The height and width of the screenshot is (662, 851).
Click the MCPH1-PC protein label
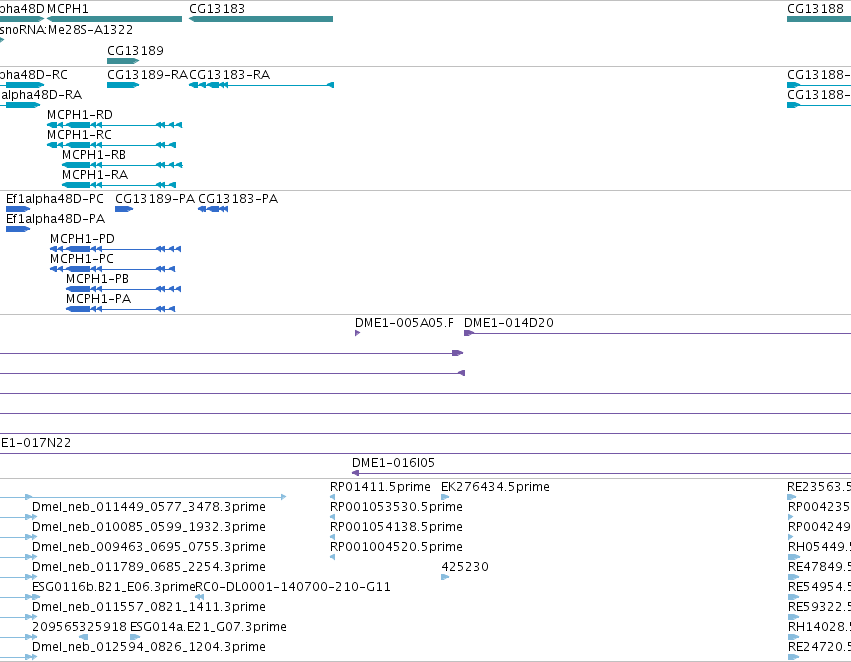click(x=81, y=259)
